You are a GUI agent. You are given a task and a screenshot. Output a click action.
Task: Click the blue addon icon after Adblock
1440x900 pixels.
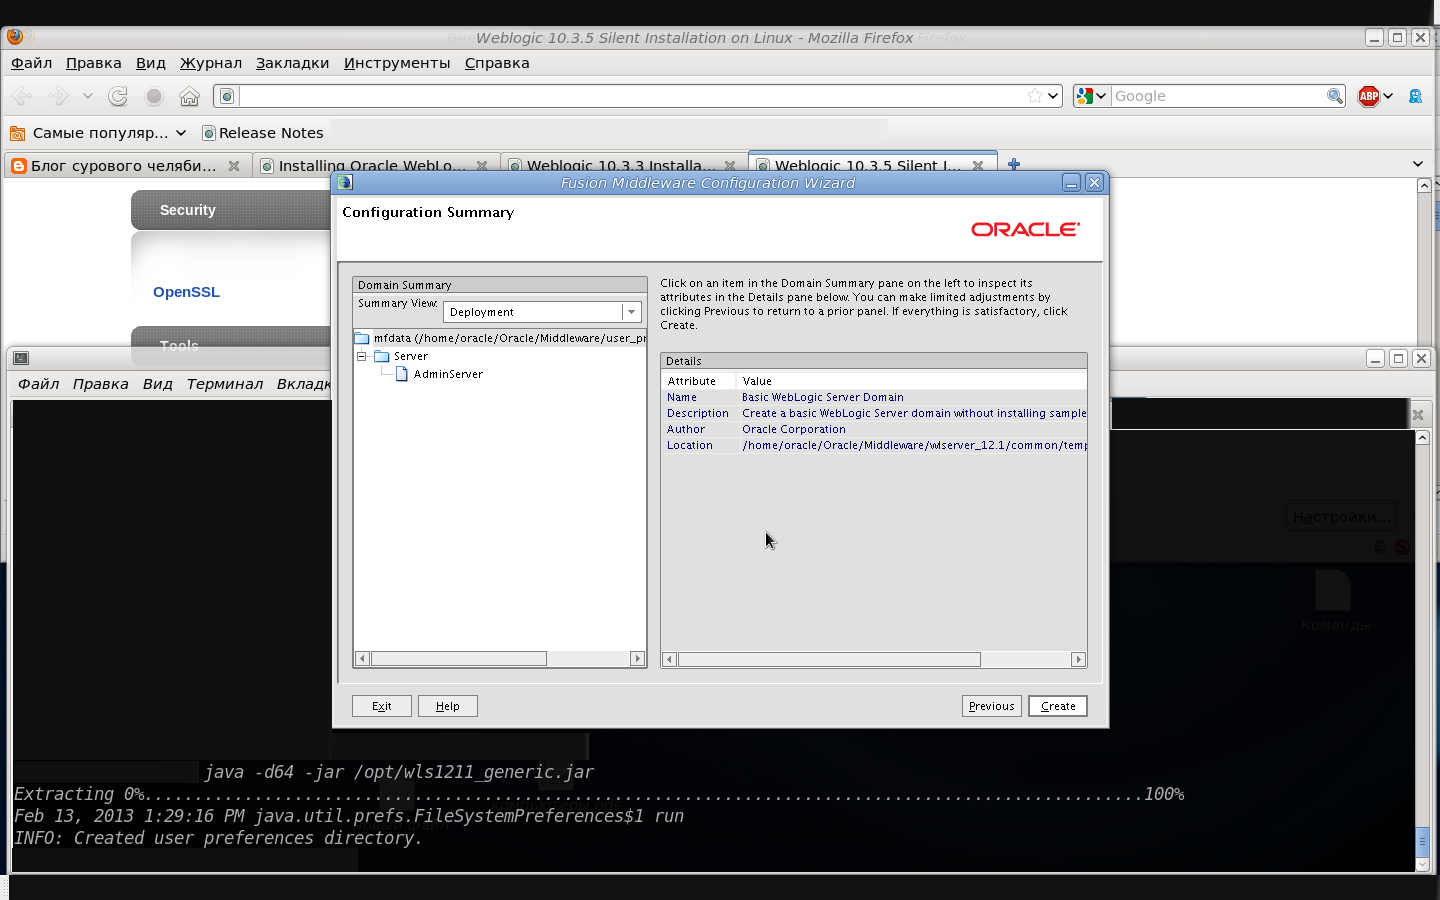pyautogui.click(x=1415, y=96)
